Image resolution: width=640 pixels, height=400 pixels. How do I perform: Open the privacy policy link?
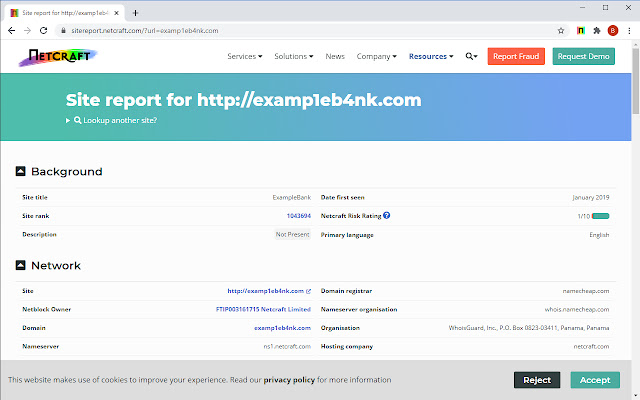[289, 380]
